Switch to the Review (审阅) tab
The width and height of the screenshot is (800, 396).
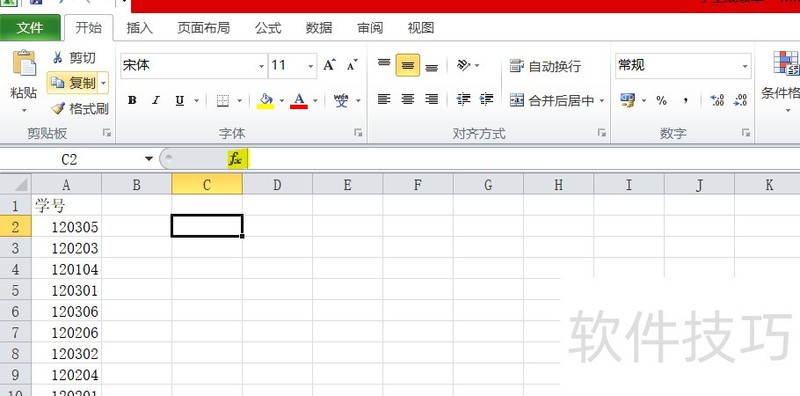pos(370,28)
